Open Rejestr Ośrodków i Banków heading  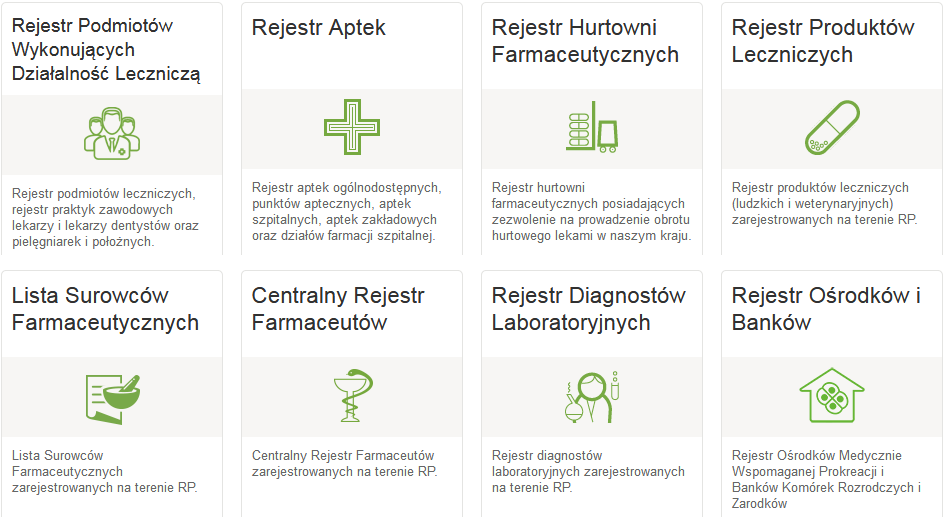pyautogui.click(x=825, y=309)
